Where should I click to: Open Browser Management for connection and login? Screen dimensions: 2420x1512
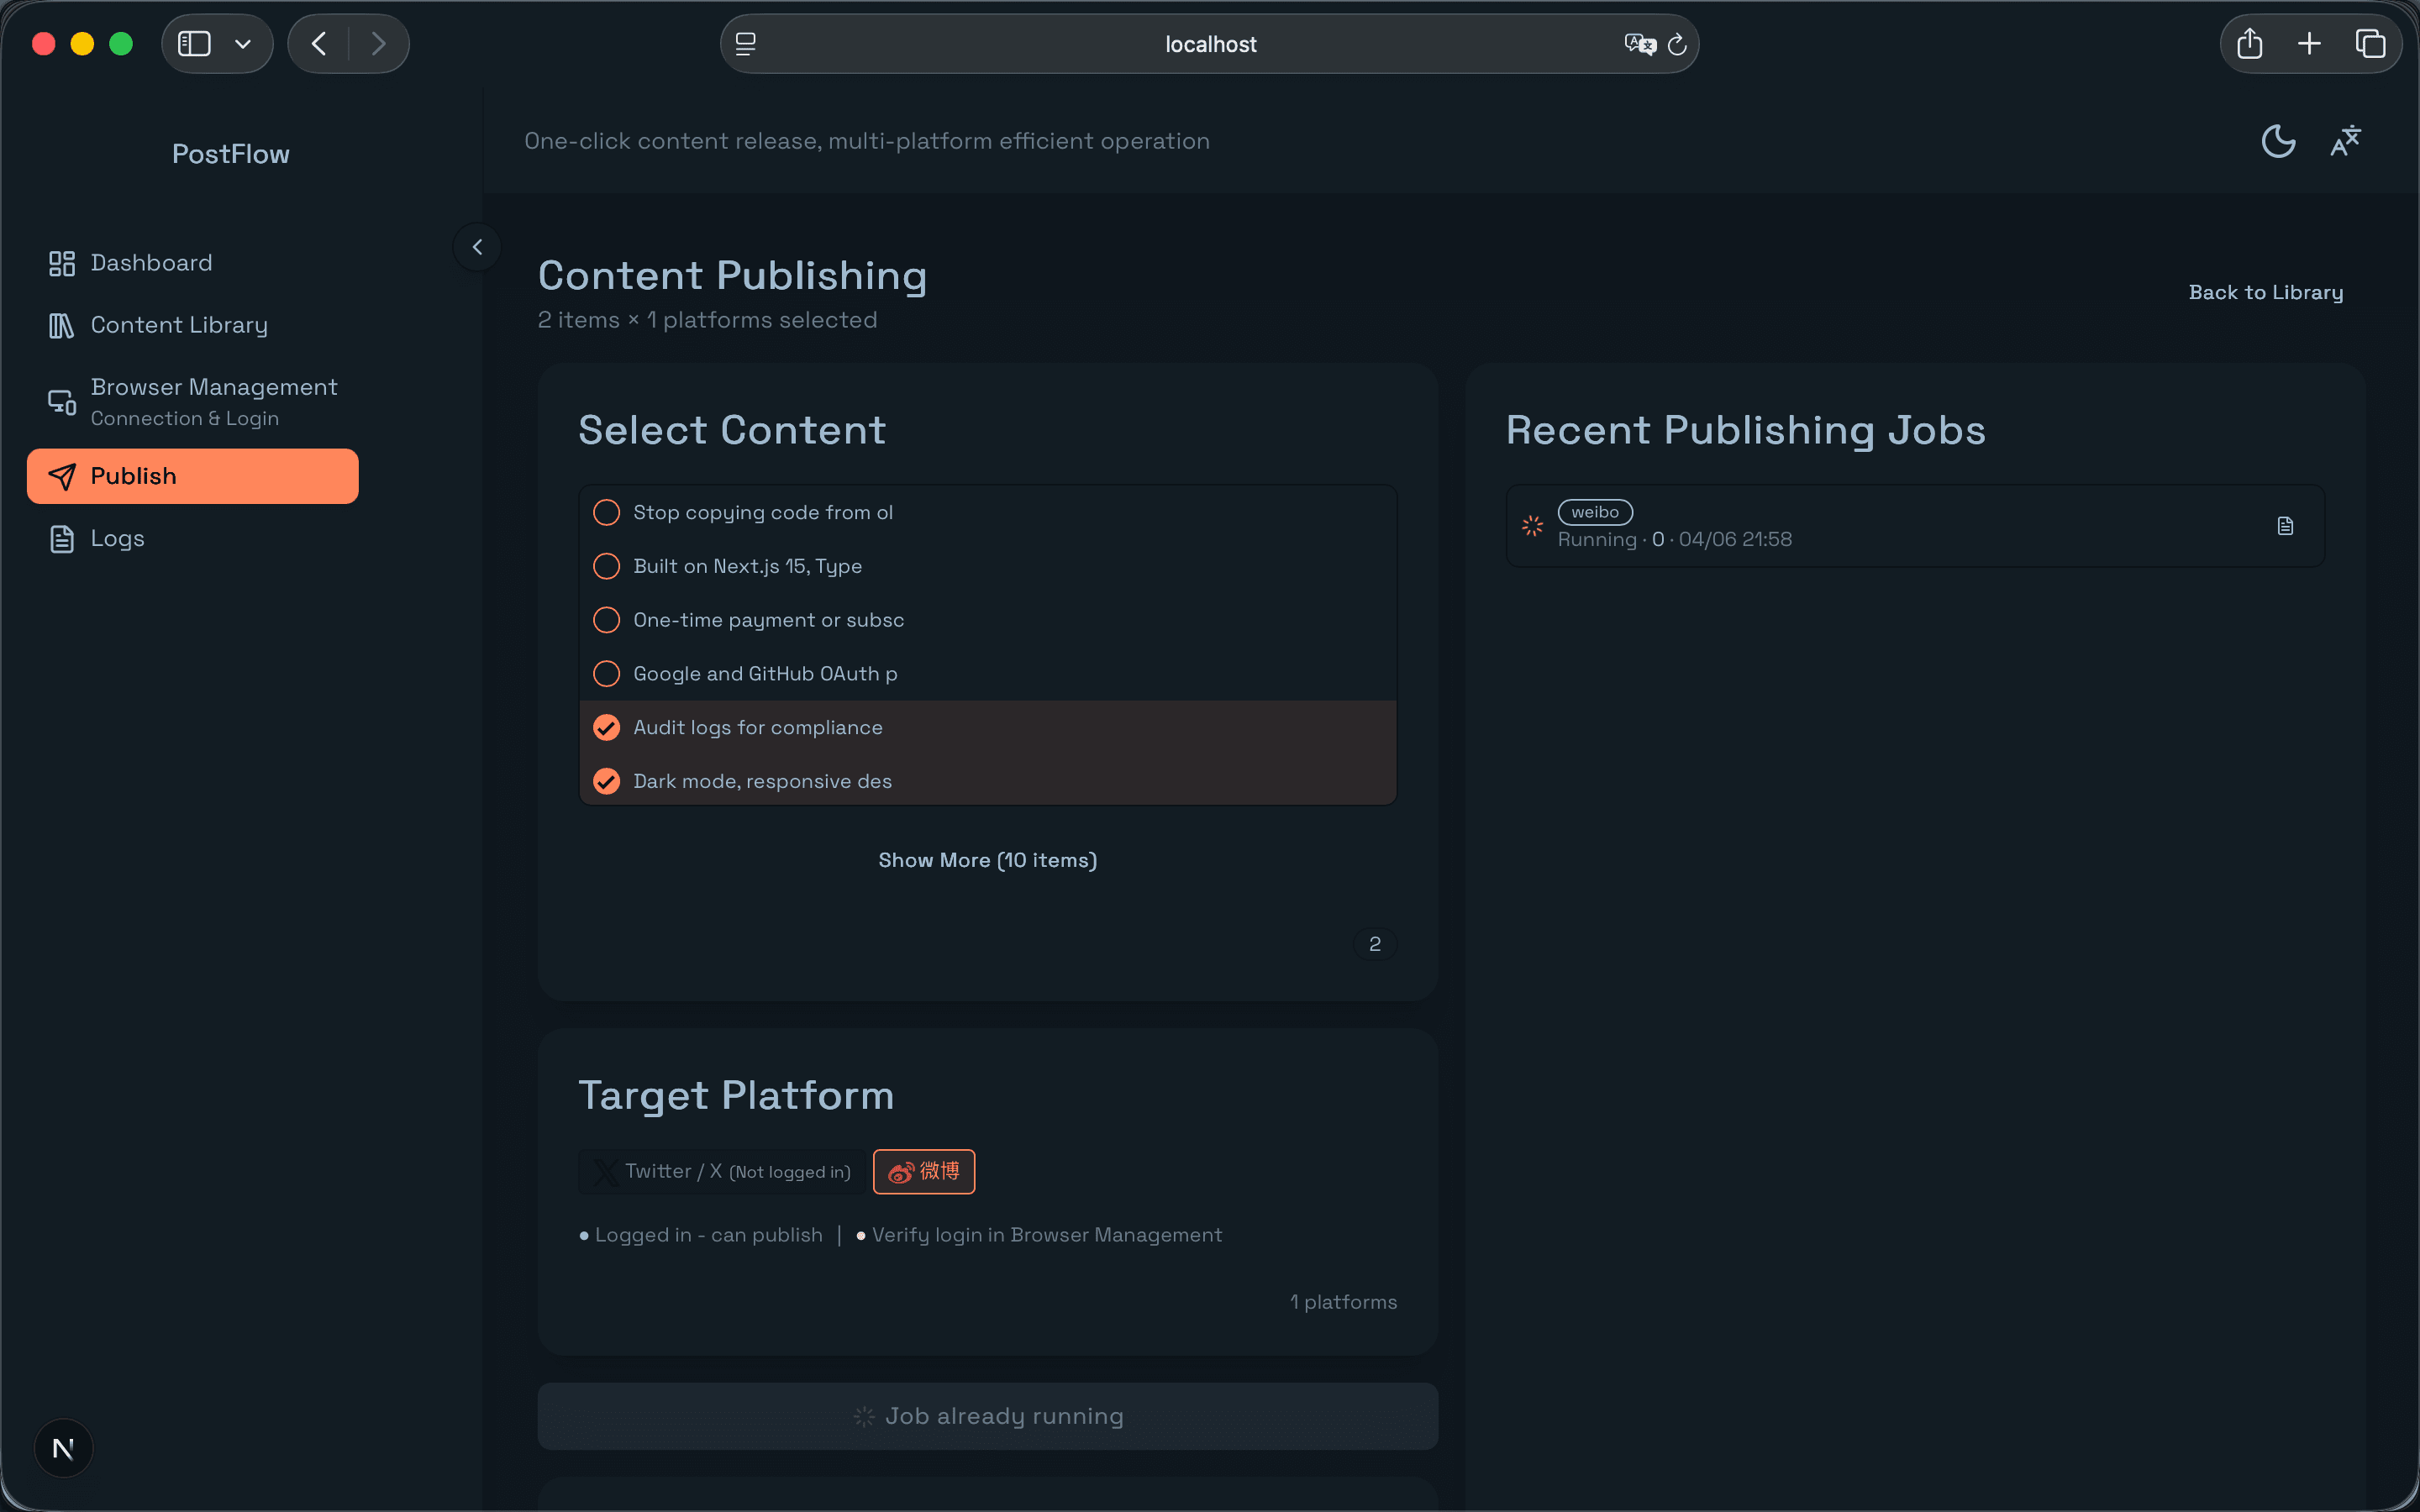214,400
